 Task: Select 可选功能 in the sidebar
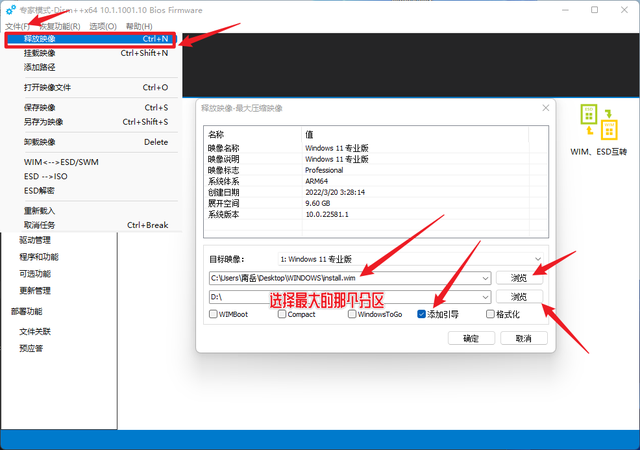(35, 274)
